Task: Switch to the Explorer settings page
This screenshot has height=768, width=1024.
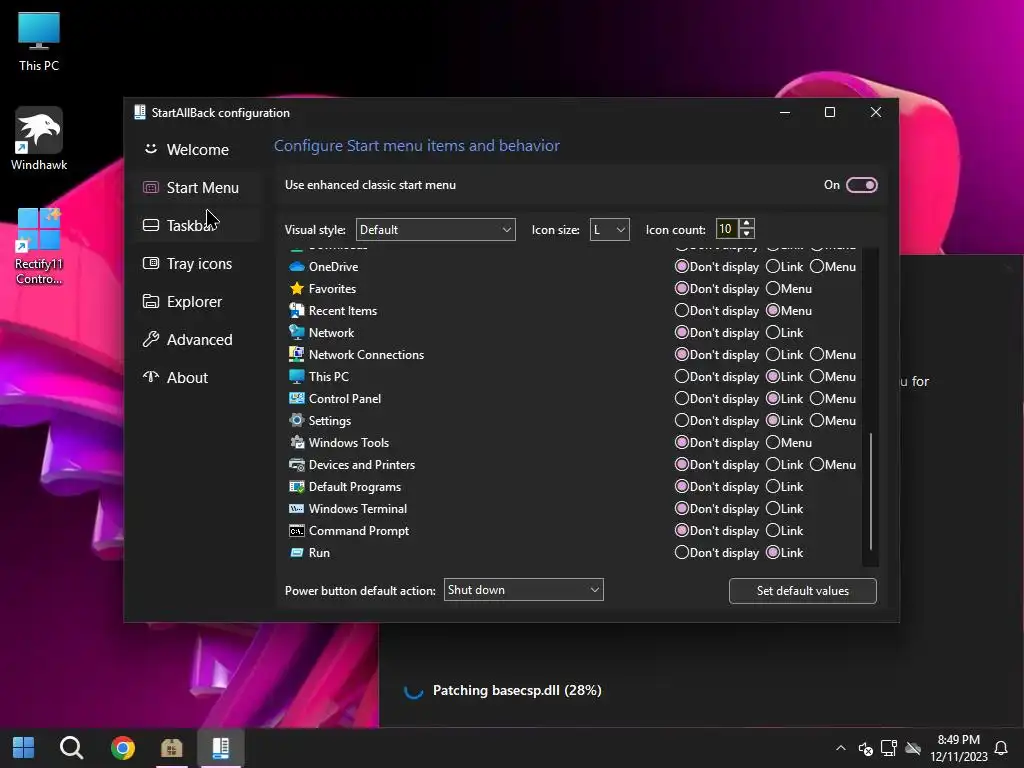Action: point(197,302)
